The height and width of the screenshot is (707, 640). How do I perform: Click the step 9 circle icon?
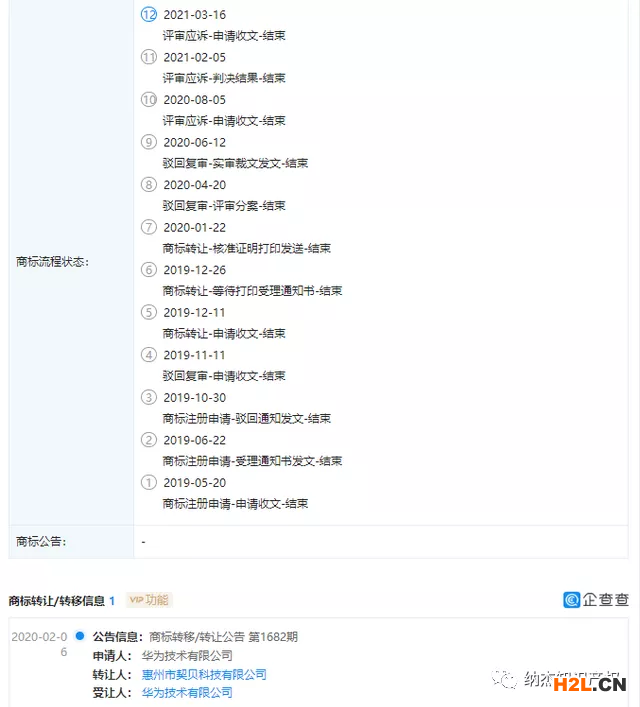tap(150, 142)
